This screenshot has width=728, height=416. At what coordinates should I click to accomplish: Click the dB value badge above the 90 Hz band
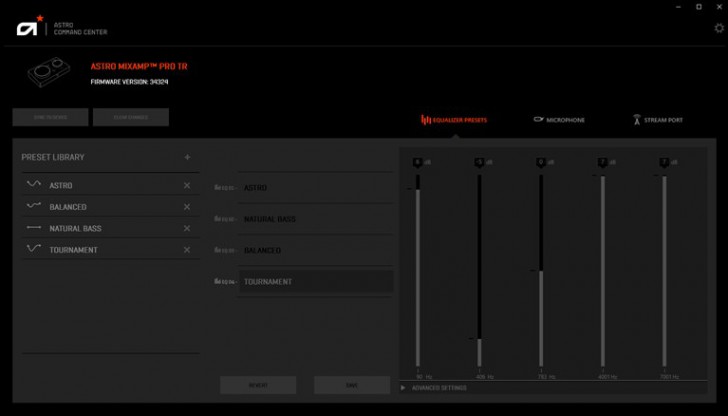(x=417, y=162)
